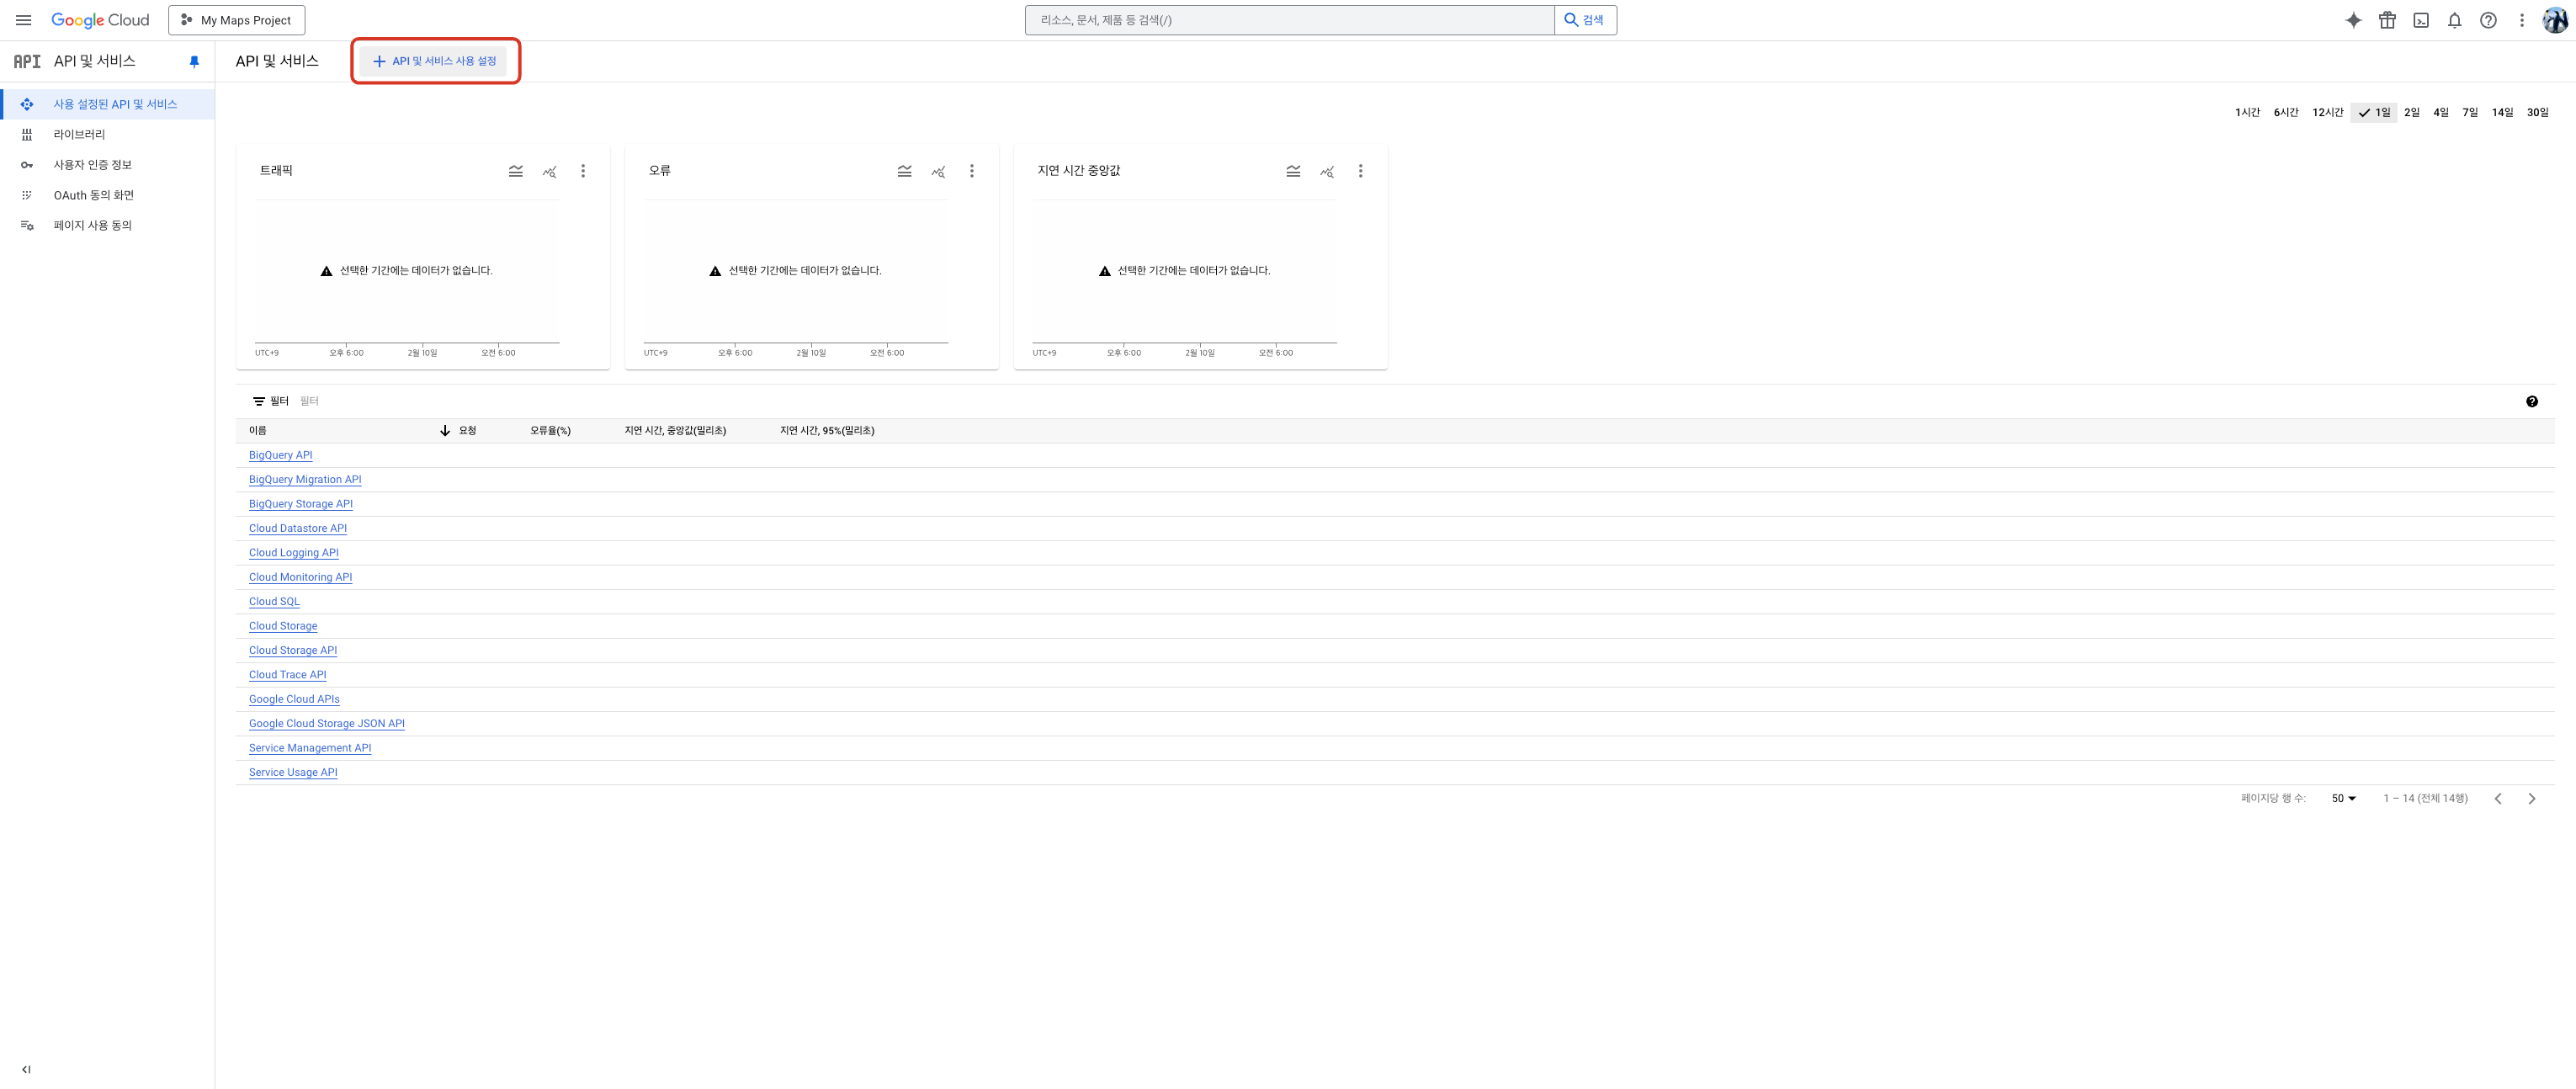Open the Gemini AI assistant sparkle icon
This screenshot has height=1089, width=2576.
click(x=2353, y=20)
